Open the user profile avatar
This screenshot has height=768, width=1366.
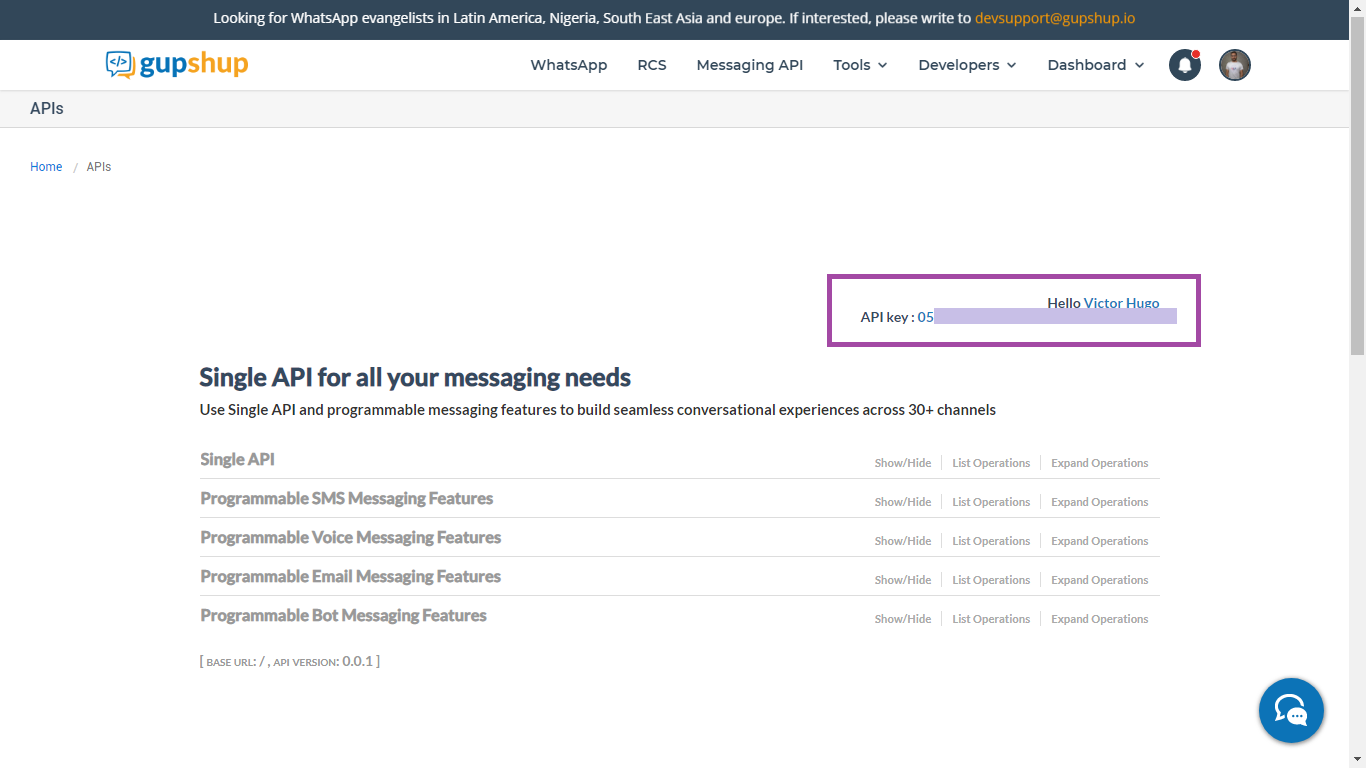(1235, 65)
